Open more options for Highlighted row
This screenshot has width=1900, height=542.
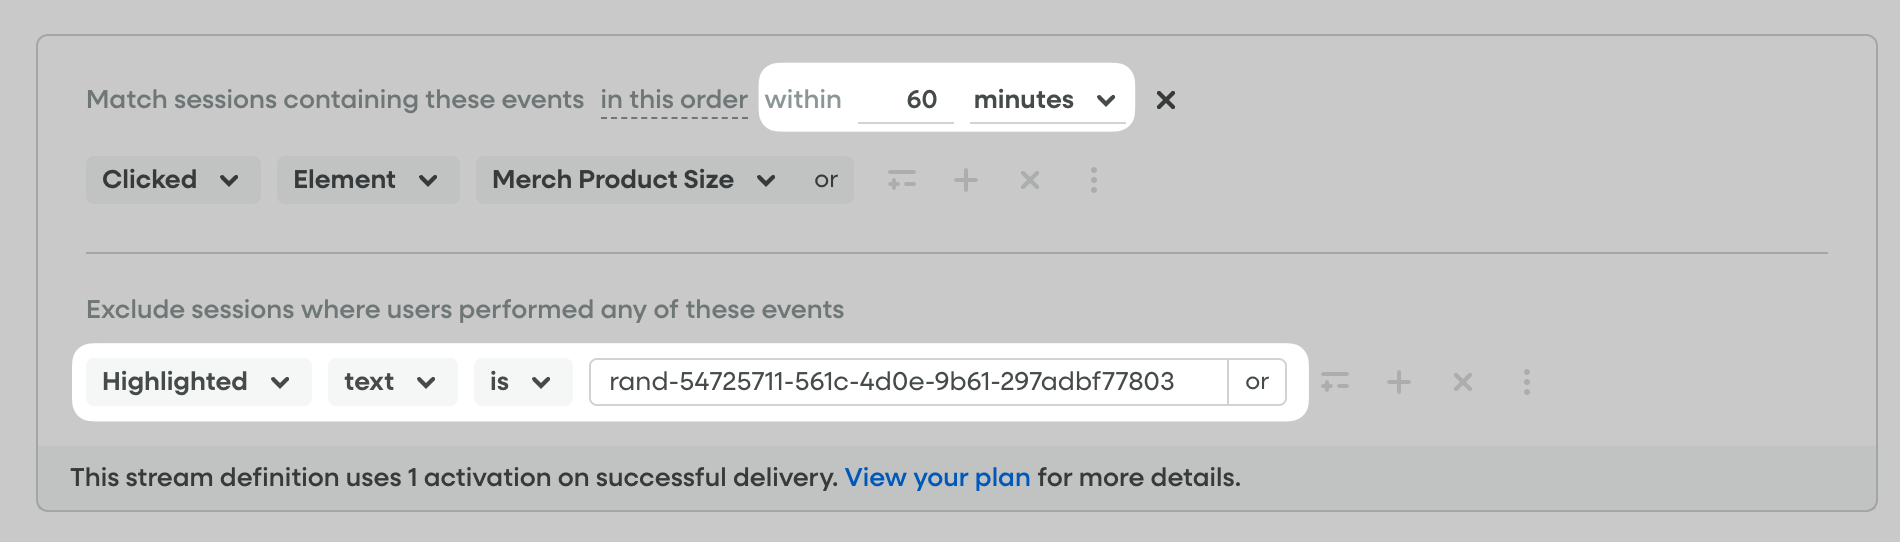(x=1527, y=382)
